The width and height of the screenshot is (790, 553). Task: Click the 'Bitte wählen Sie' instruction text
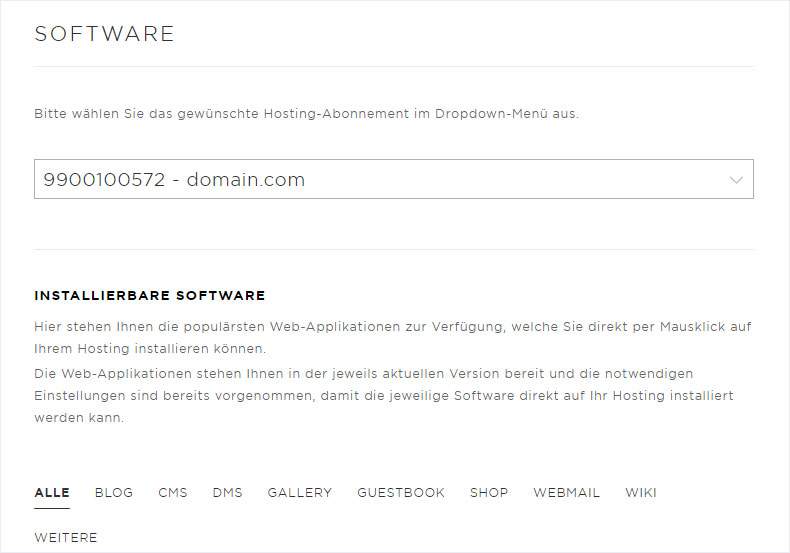[x=306, y=114]
